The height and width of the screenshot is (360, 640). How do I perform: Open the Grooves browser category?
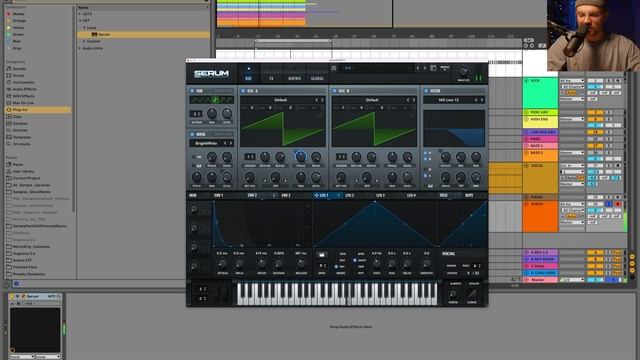20,130
